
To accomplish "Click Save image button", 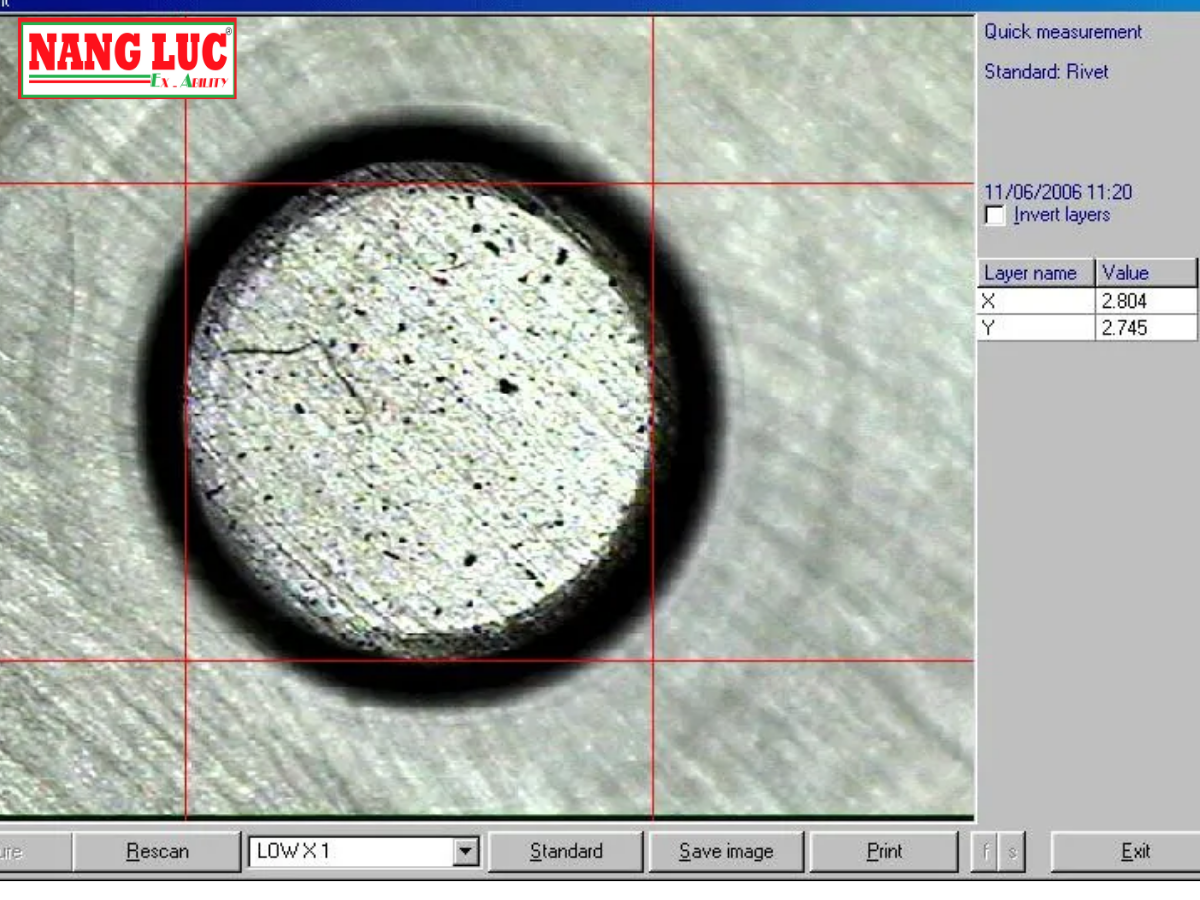I will point(726,852).
